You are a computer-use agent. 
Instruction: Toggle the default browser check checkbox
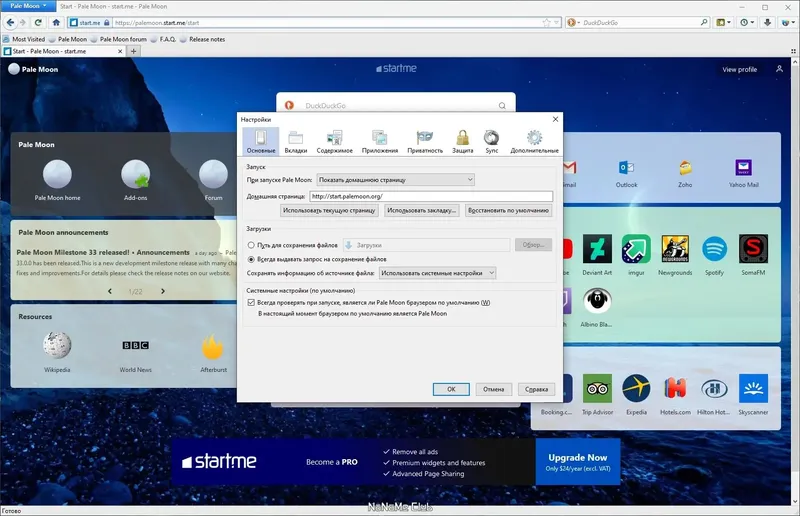(251, 303)
